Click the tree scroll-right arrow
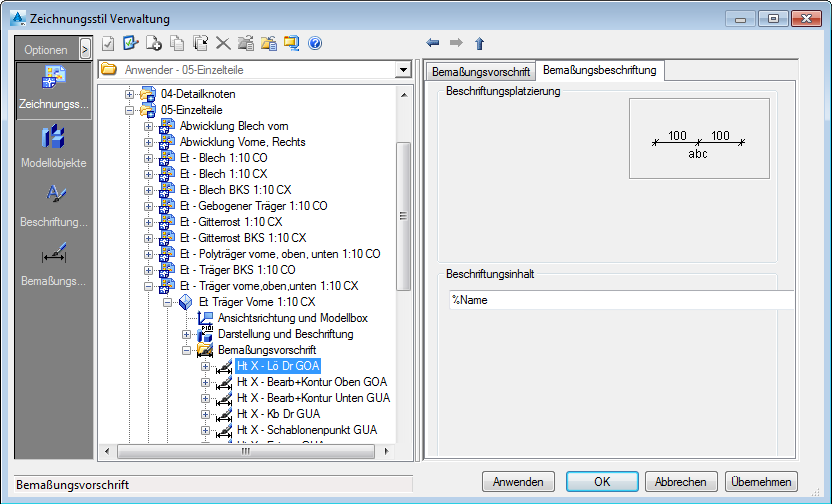The image size is (832, 504). (x=387, y=451)
